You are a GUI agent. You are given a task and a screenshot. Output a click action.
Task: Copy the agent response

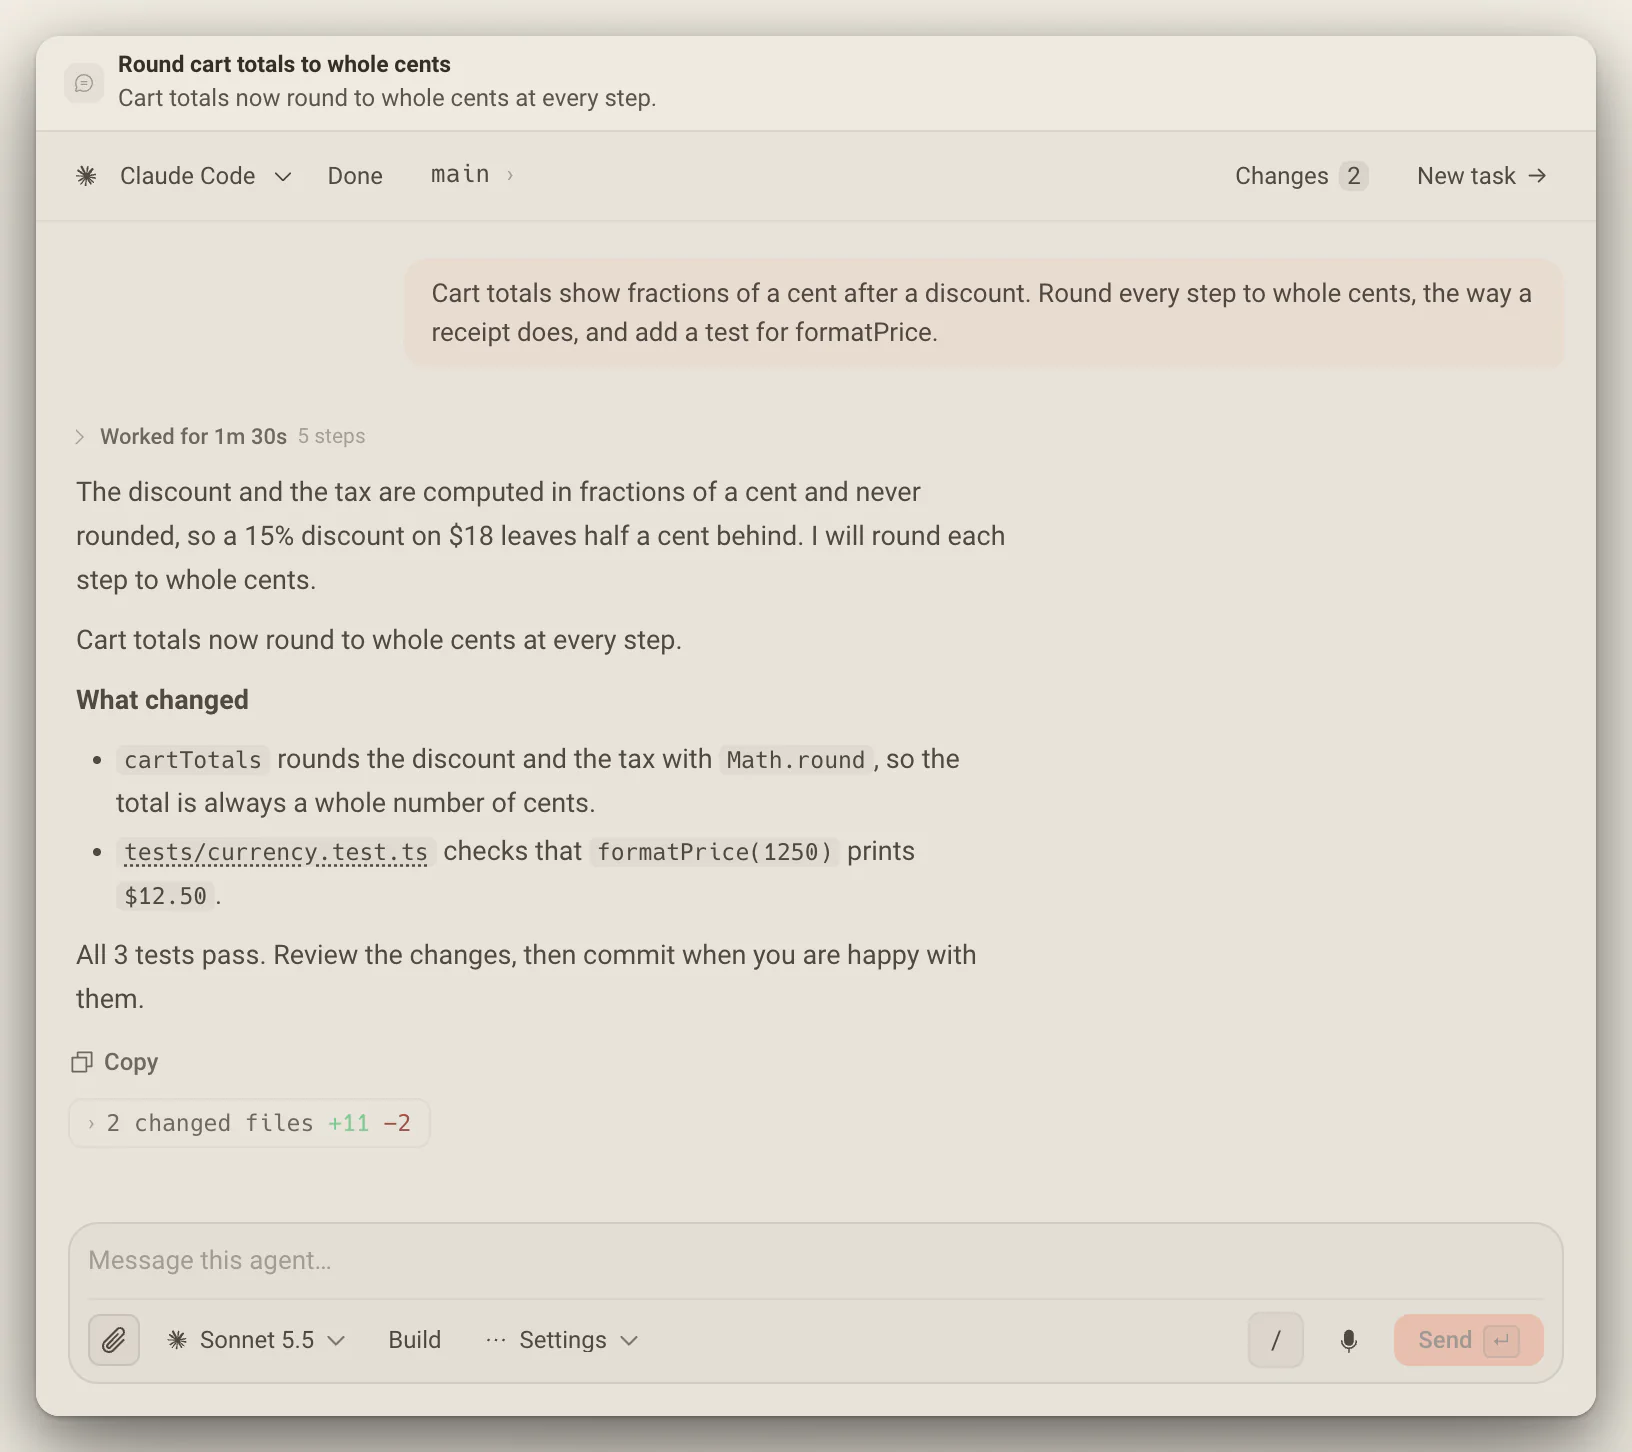[115, 1062]
